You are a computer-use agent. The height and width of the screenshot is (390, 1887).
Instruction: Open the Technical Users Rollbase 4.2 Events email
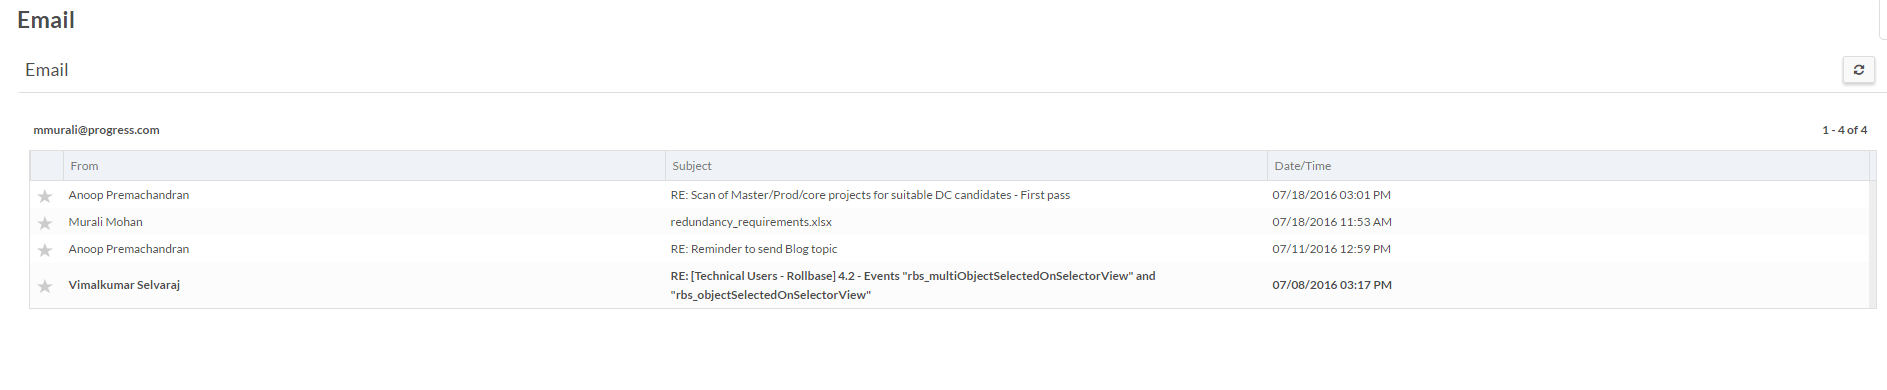[x=913, y=285]
